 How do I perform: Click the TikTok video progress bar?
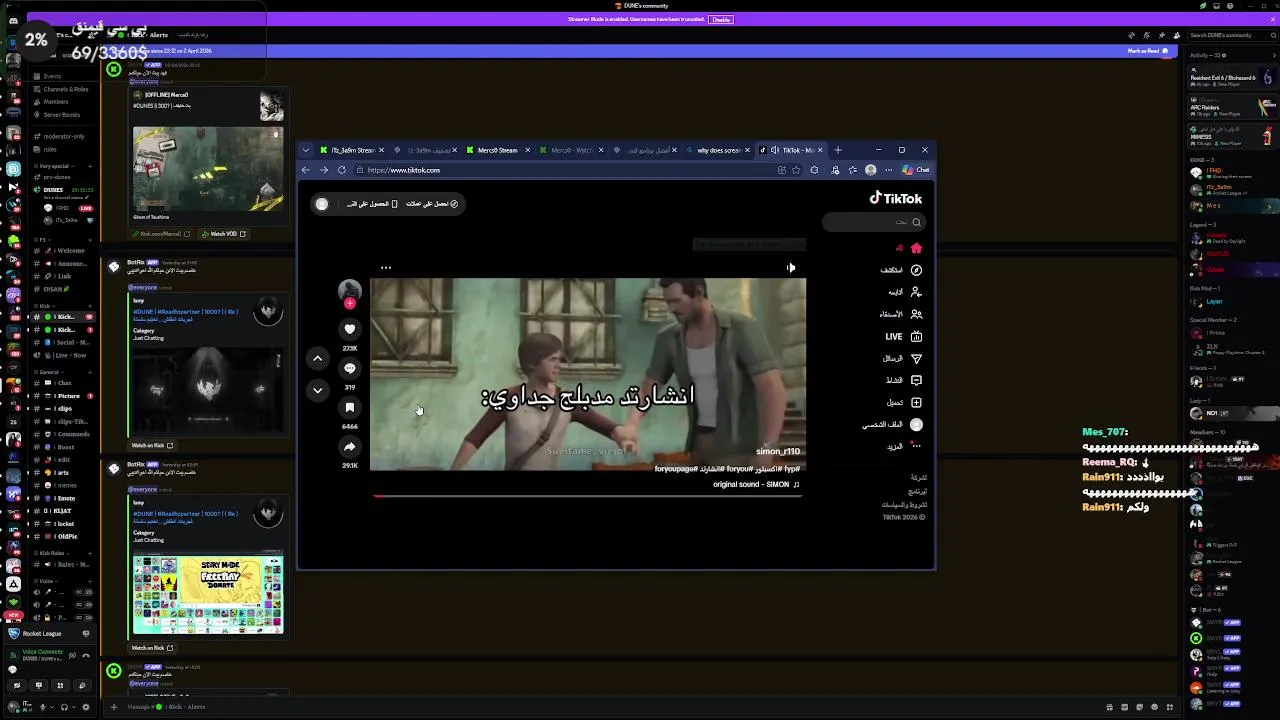[587, 495]
